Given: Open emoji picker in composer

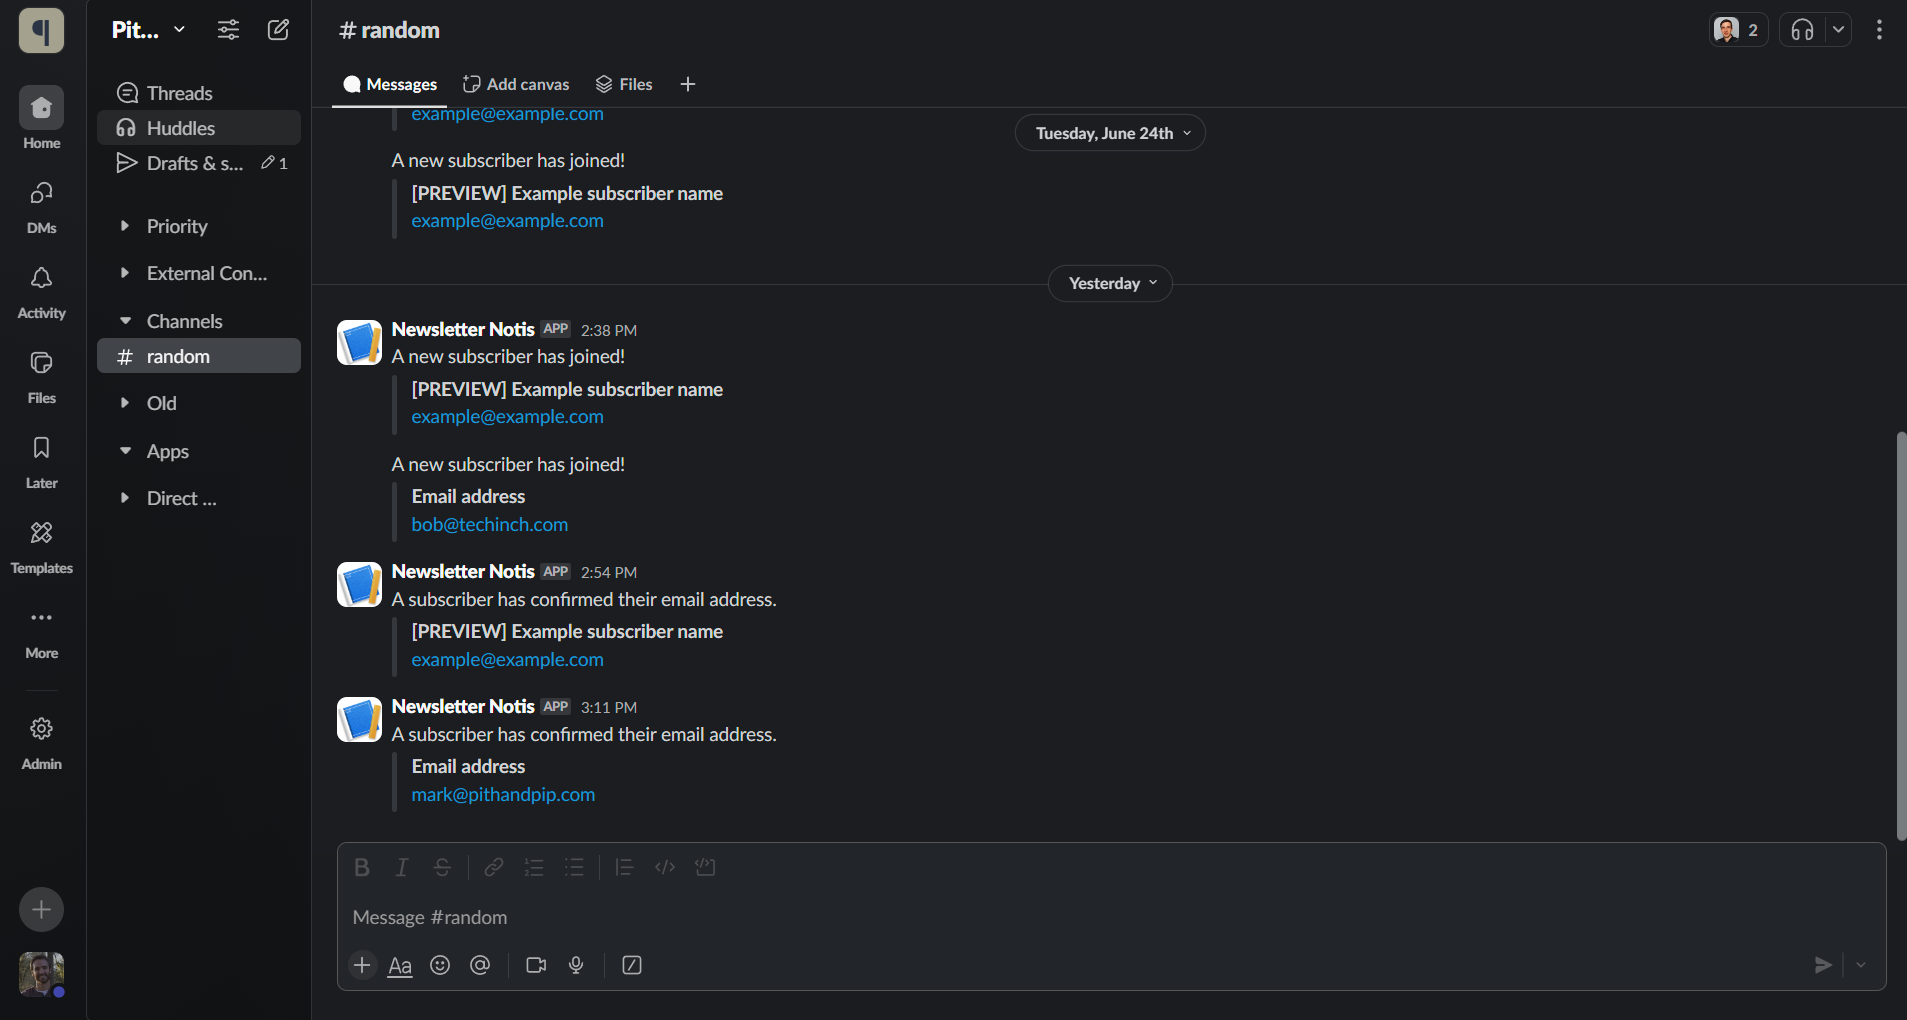Looking at the screenshot, I should (440, 965).
